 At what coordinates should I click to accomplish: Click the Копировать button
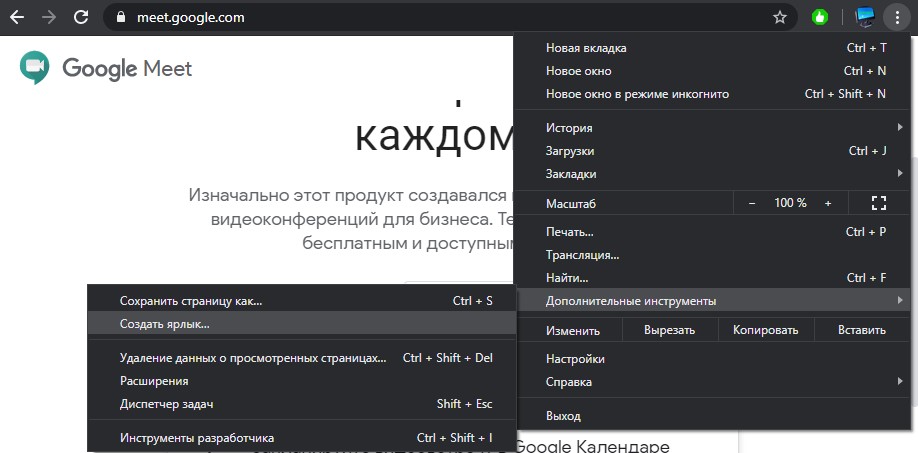click(765, 330)
